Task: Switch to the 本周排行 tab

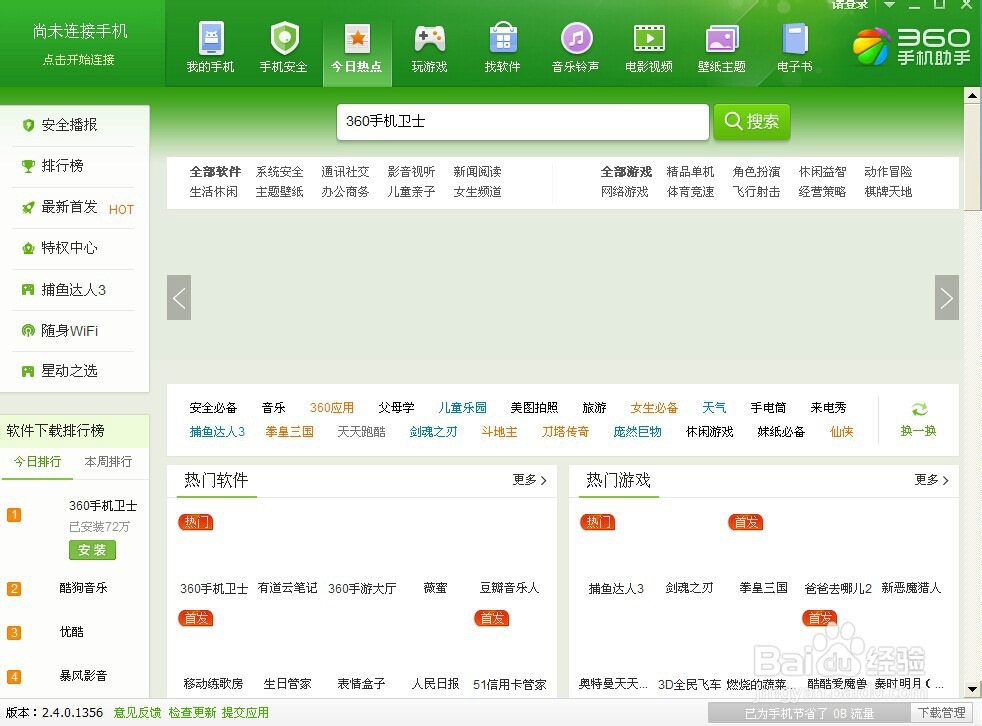Action: pos(106,461)
